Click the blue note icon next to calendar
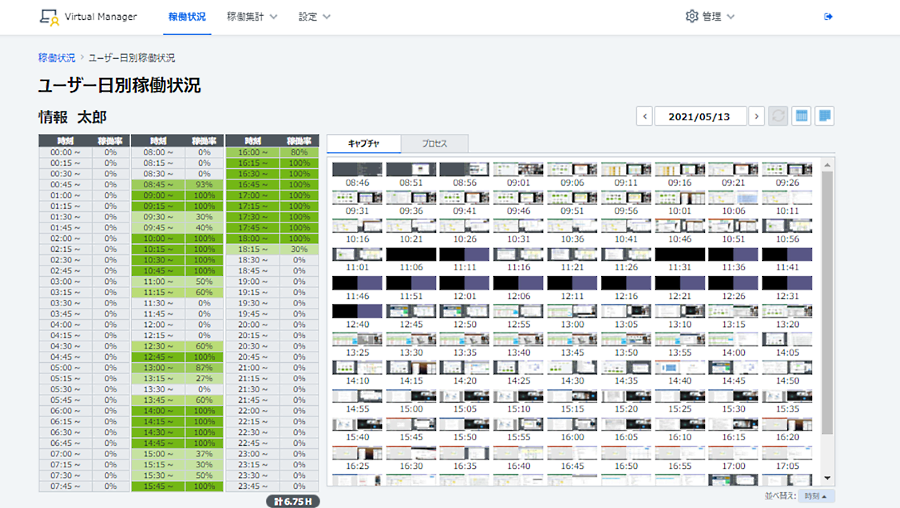The width and height of the screenshot is (900, 508). [824, 116]
